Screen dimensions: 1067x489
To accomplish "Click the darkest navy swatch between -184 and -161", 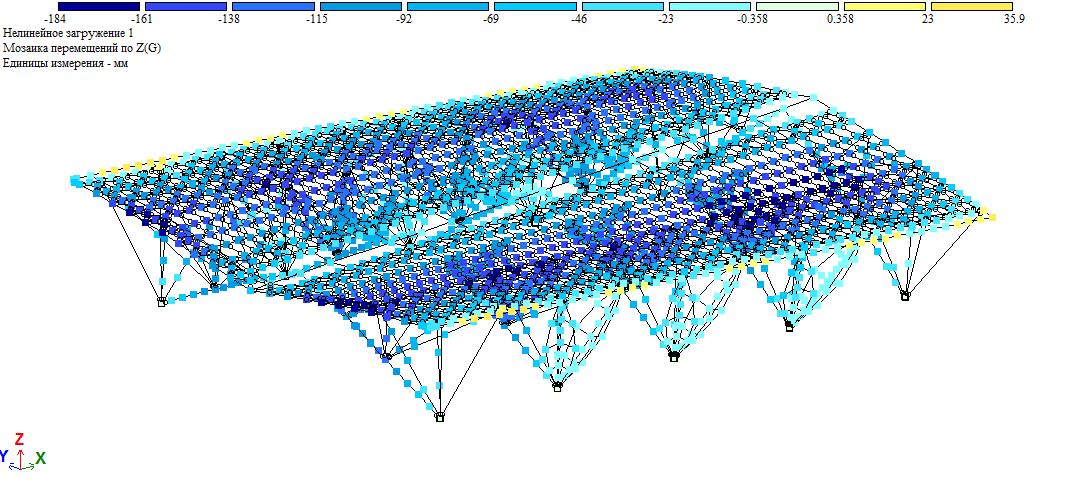I will 99,6.
